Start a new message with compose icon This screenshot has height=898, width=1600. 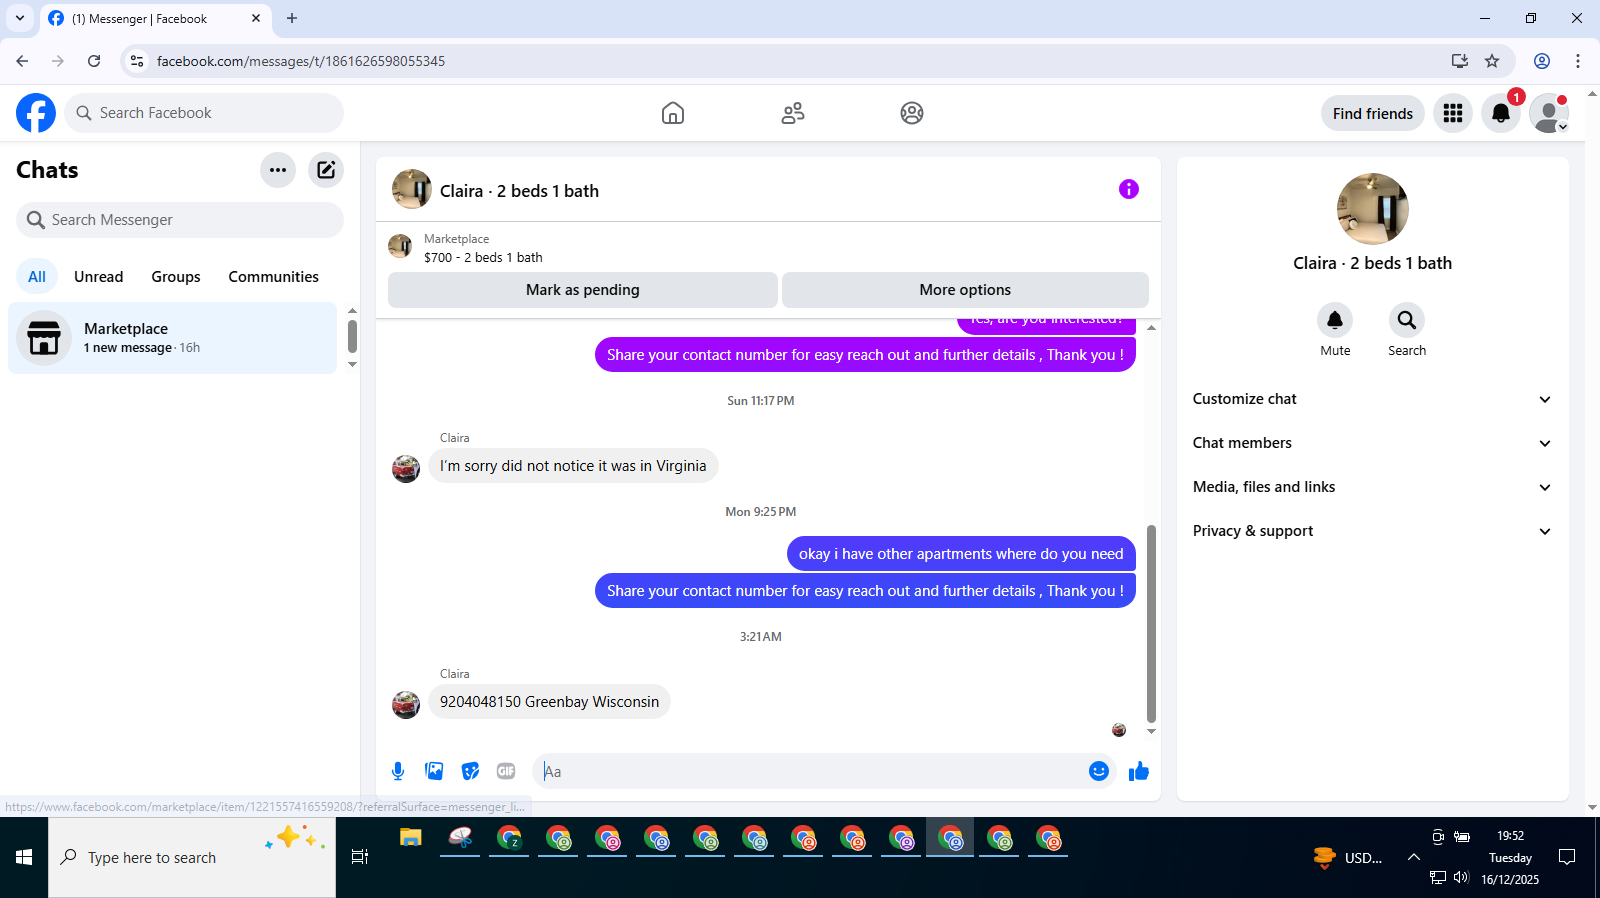[x=326, y=170]
